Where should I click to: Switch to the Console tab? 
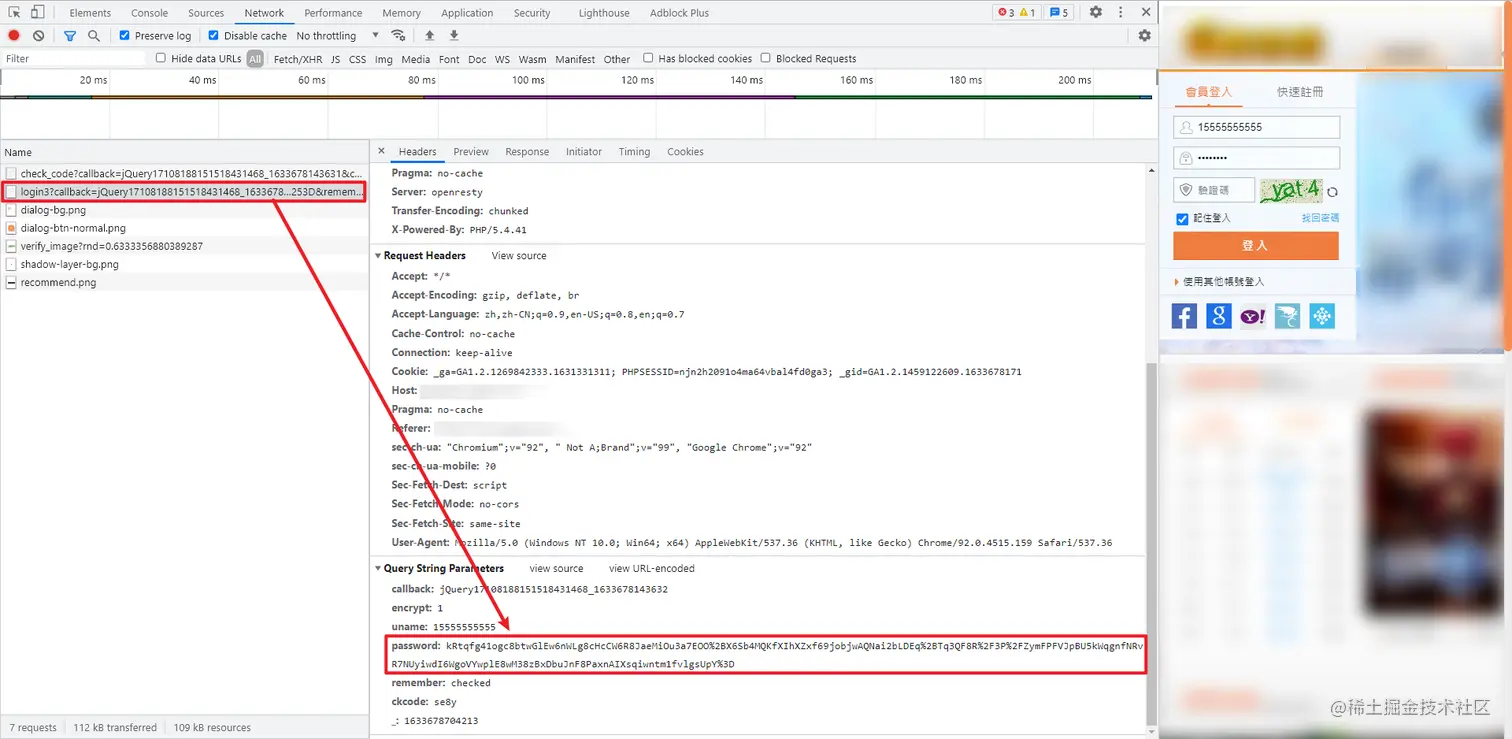coord(150,13)
